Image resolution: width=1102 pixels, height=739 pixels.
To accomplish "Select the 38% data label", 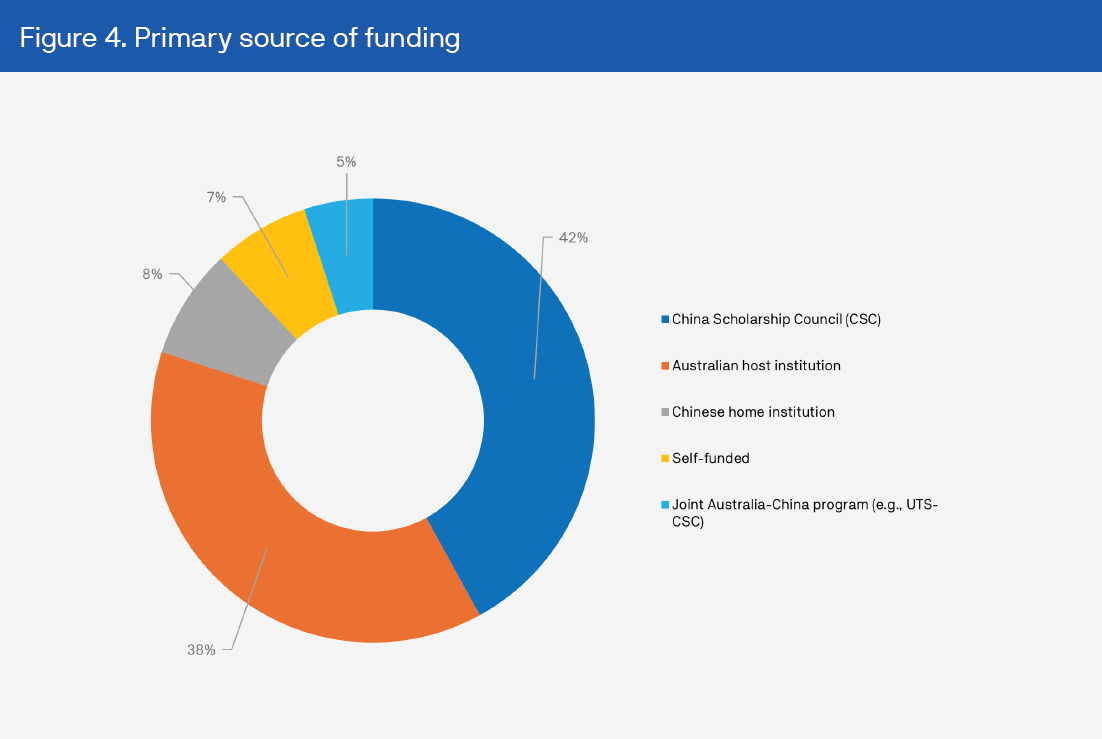I will click(201, 650).
